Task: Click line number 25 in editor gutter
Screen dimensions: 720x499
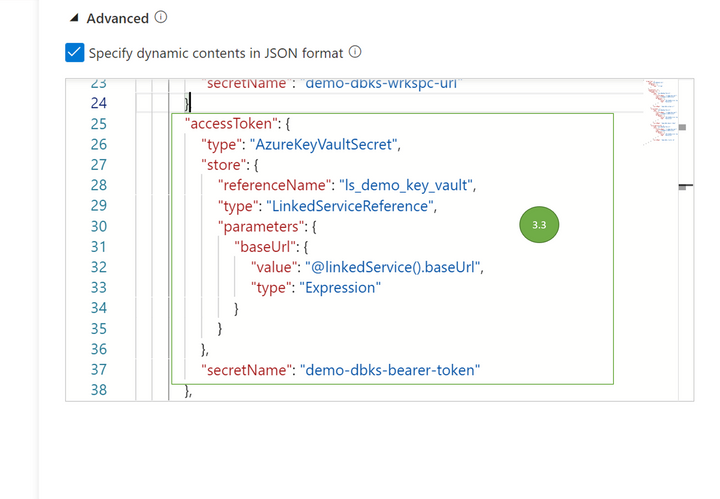Action: pyautogui.click(x=99, y=124)
